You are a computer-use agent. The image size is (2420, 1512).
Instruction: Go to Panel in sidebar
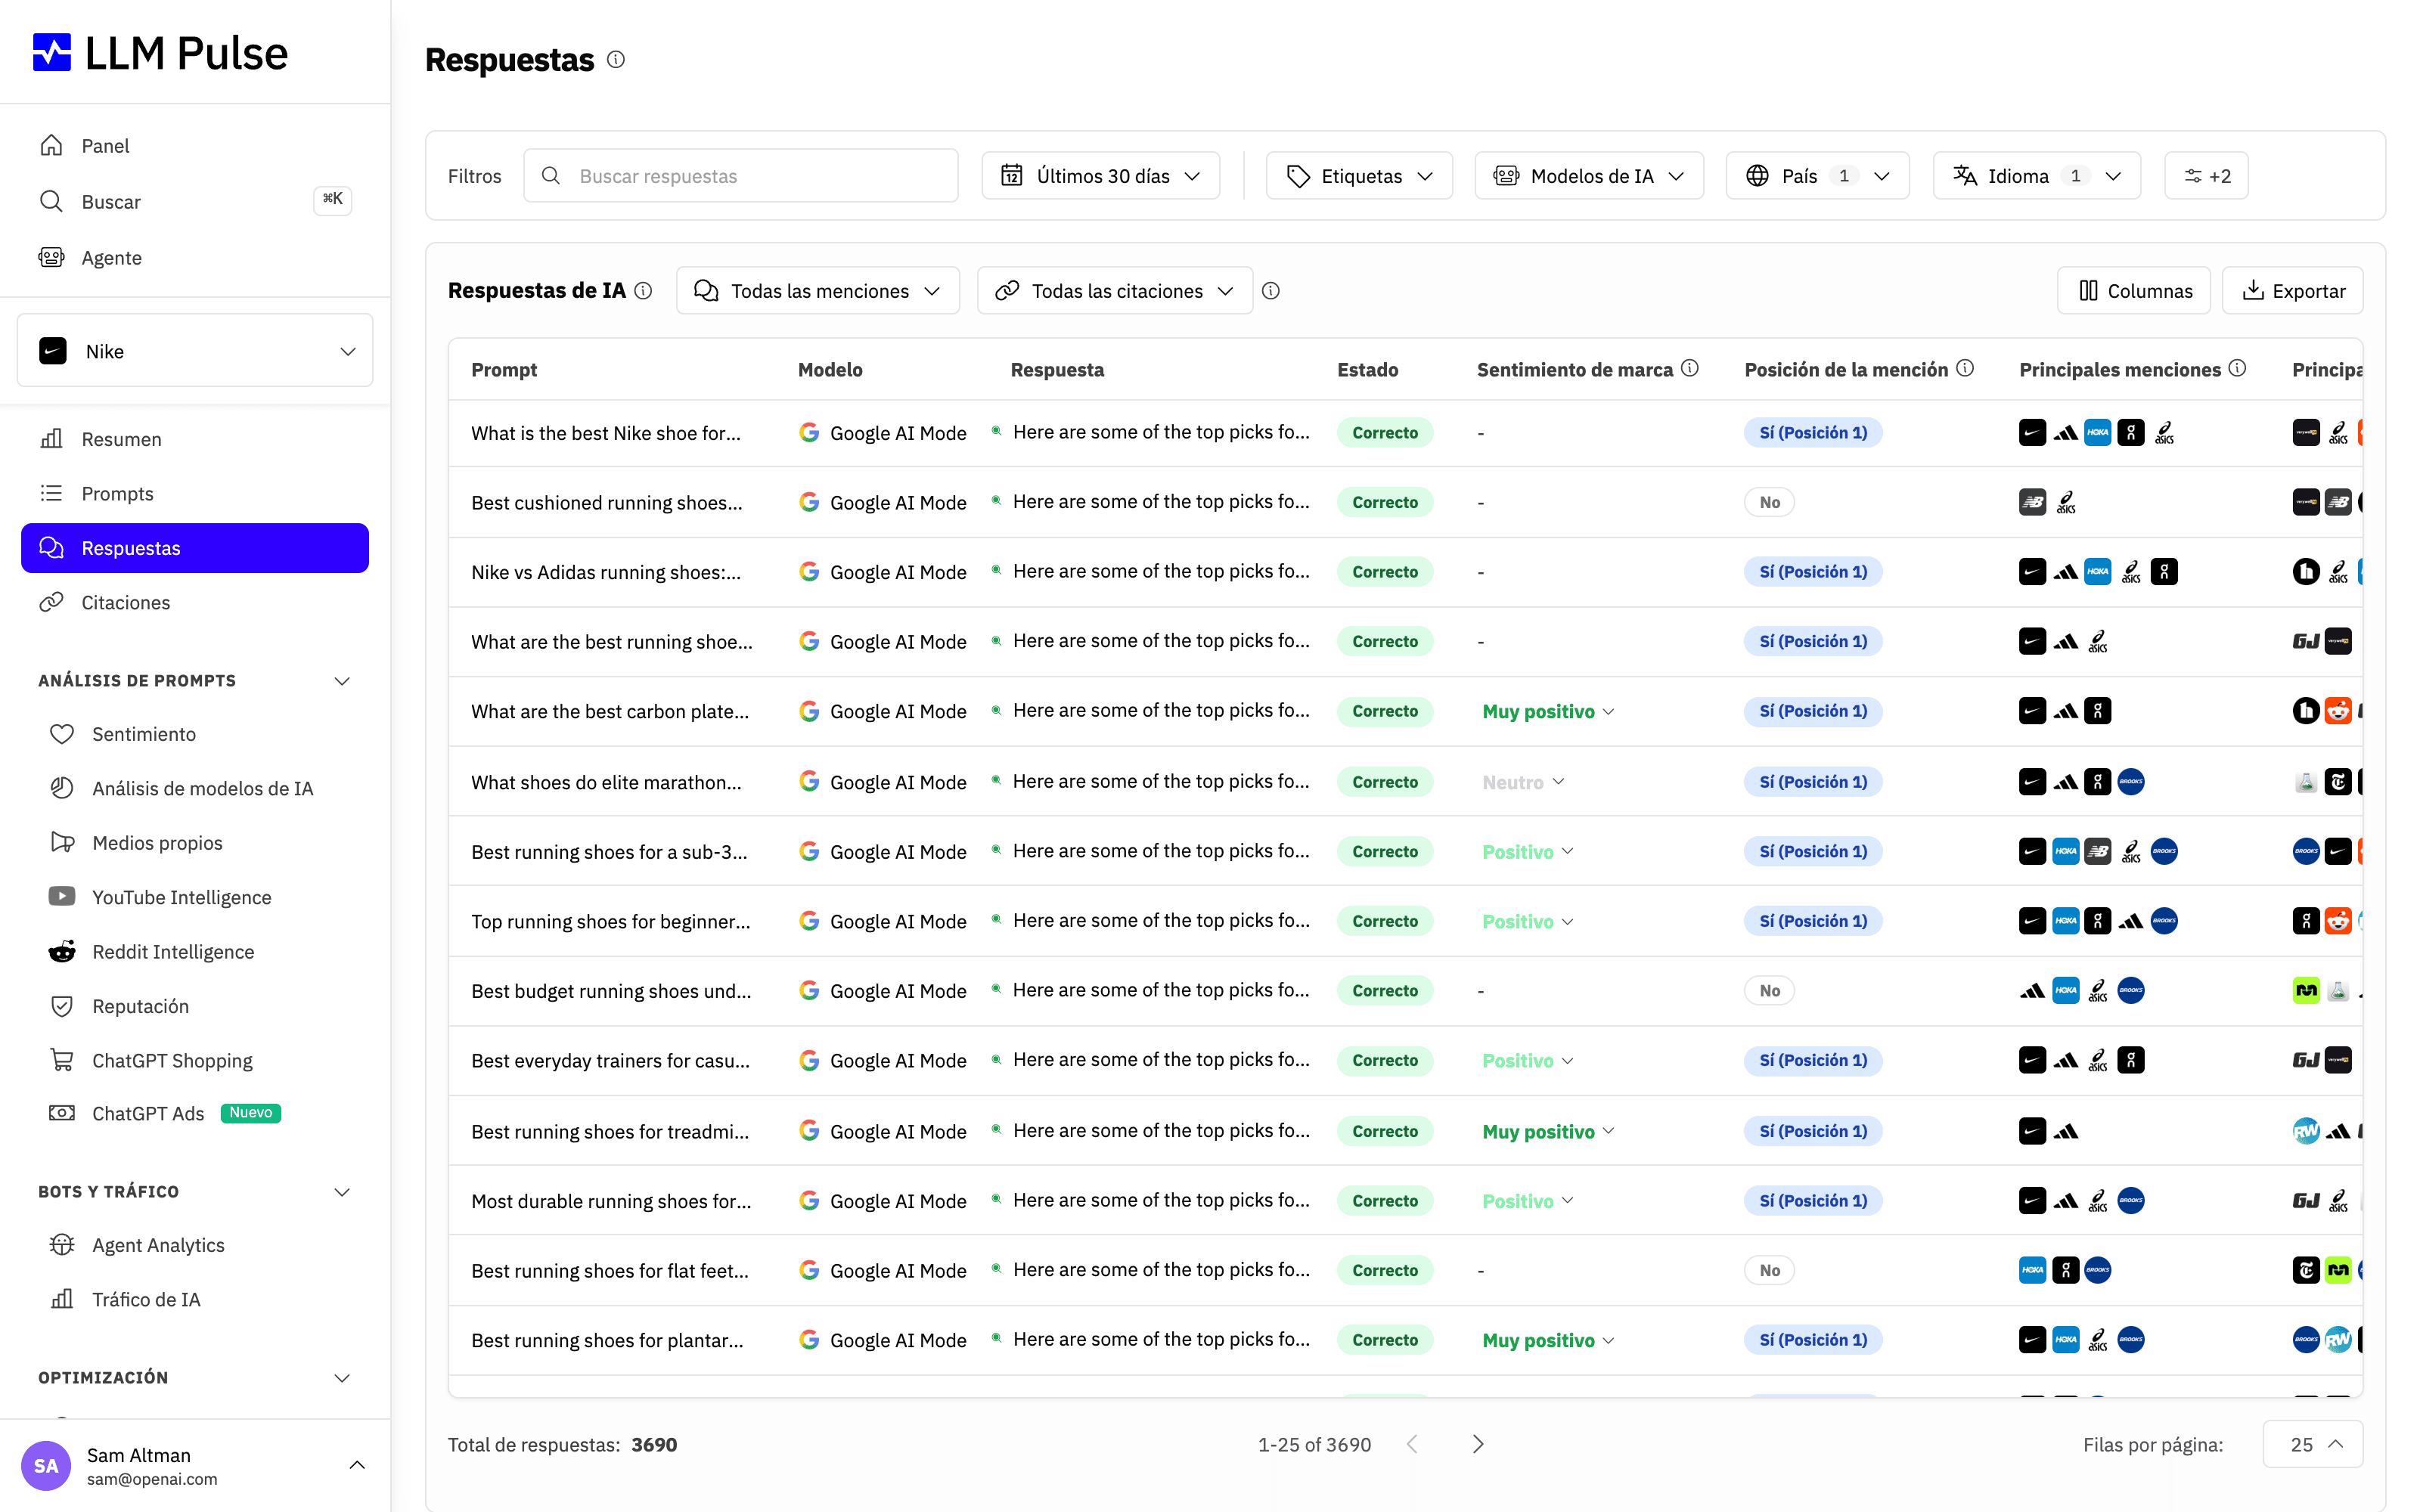pos(195,145)
